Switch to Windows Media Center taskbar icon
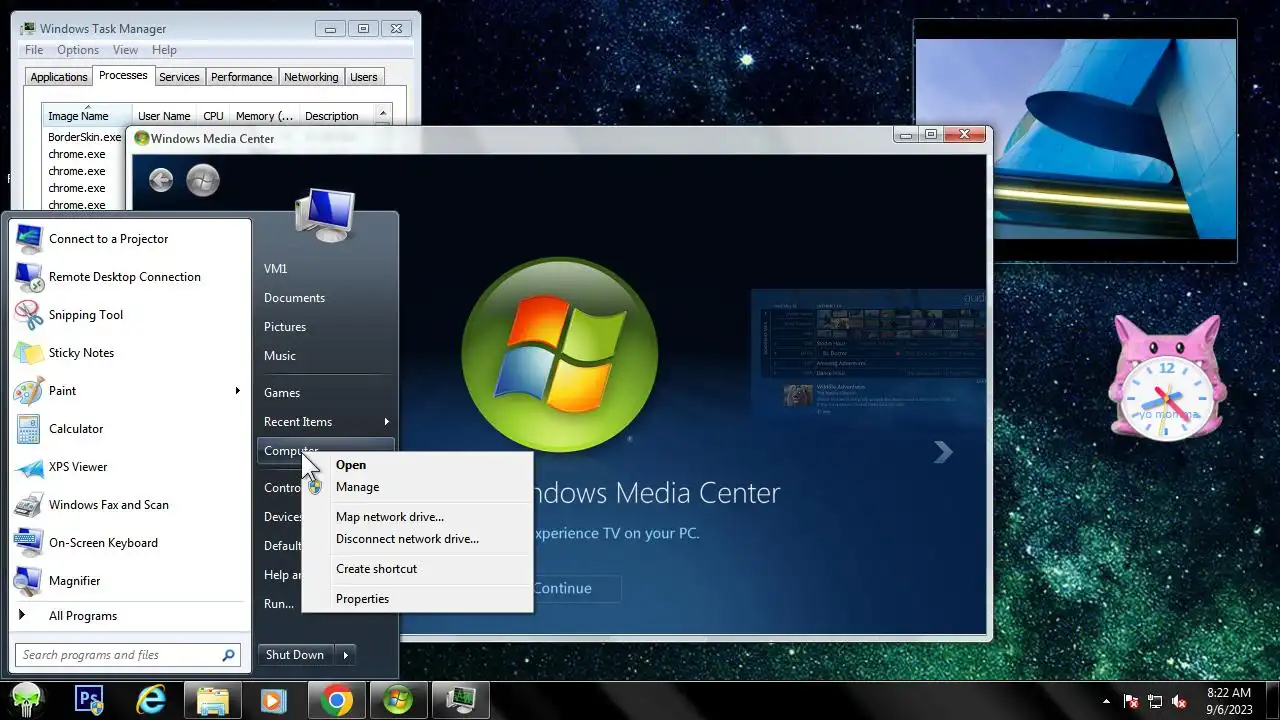This screenshot has height=720, width=1280. click(398, 700)
